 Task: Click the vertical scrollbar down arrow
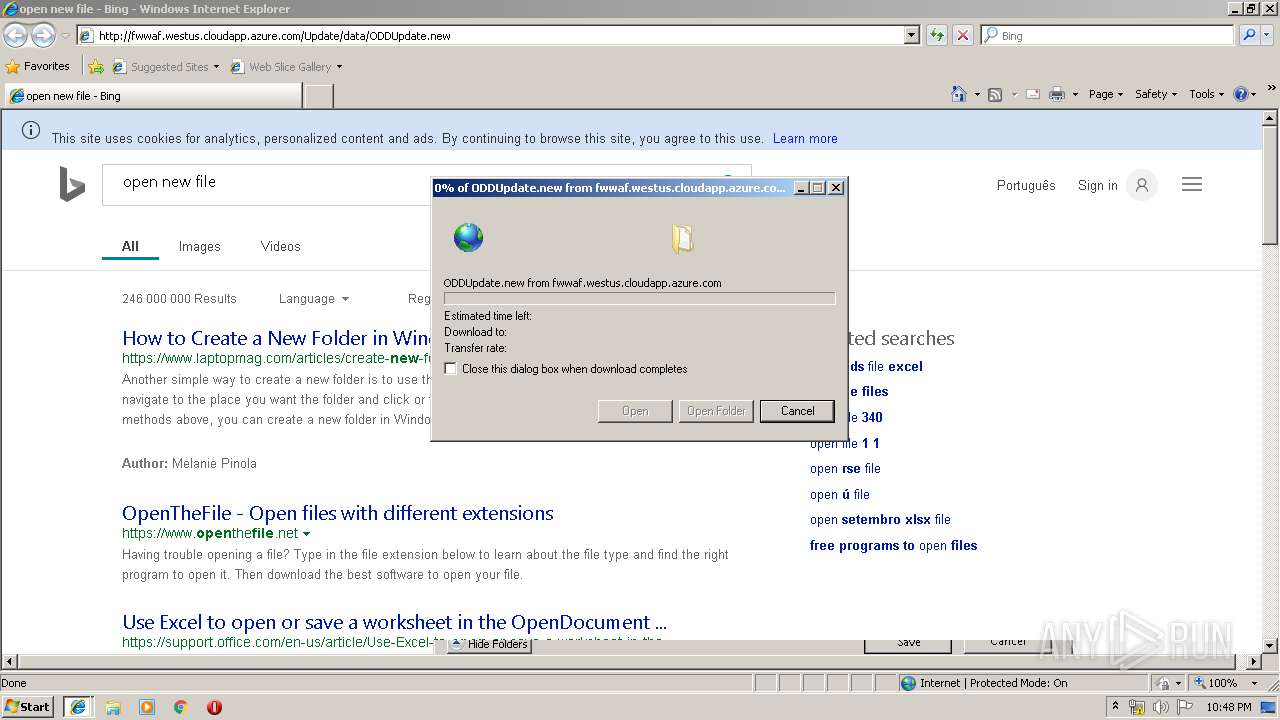pos(1270,646)
